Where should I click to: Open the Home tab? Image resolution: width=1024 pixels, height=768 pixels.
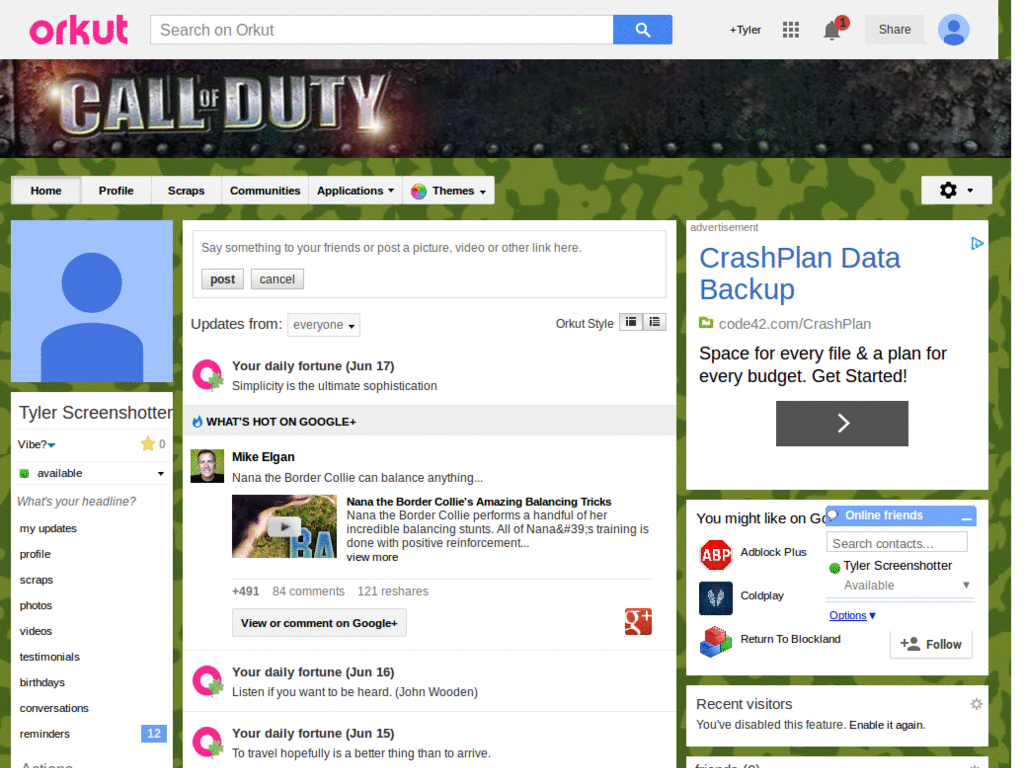click(46, 191)
